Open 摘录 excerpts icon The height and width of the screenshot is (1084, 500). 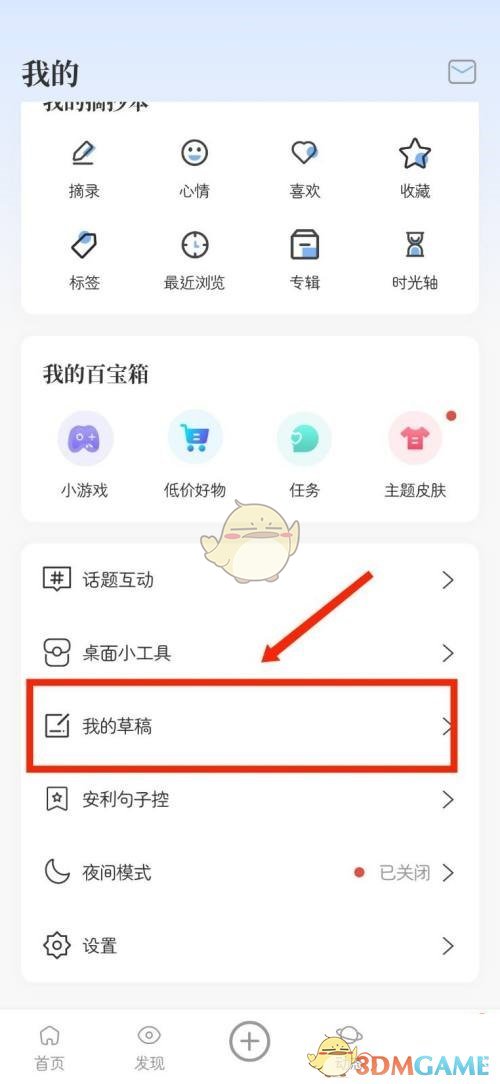point(84,153)
